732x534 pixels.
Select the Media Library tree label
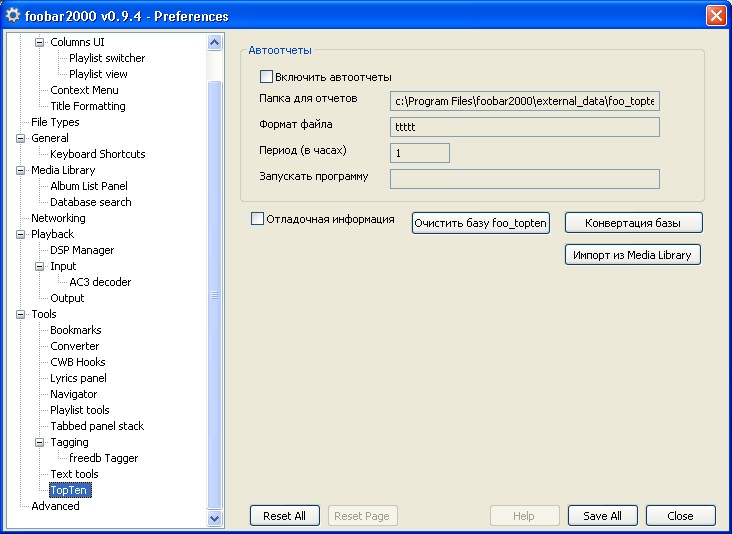[x=63, y=170]
